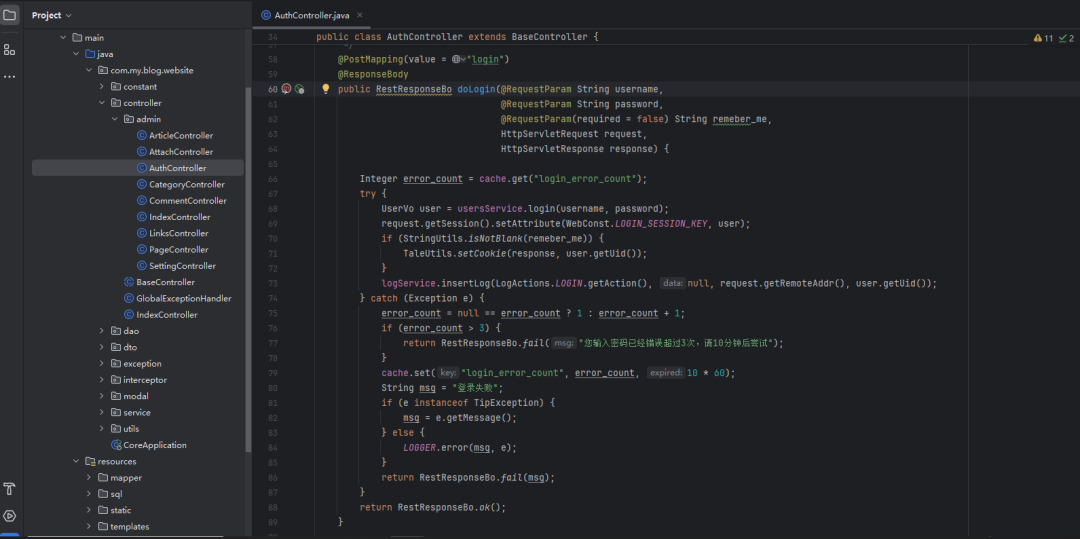Click the remeber_me parameter on line 62
This screenshot has width=1080, height=539.
740,120
